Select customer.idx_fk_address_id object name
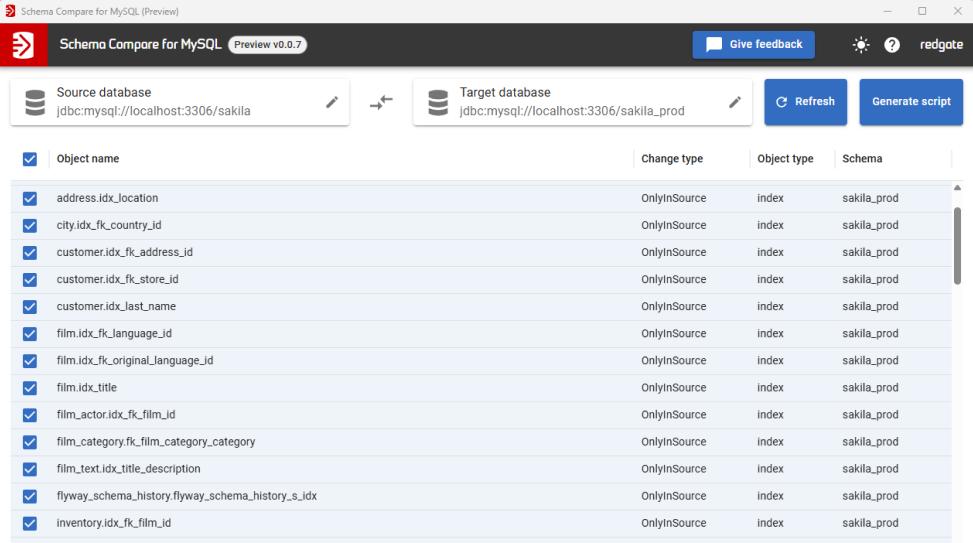 pos(125,253)
